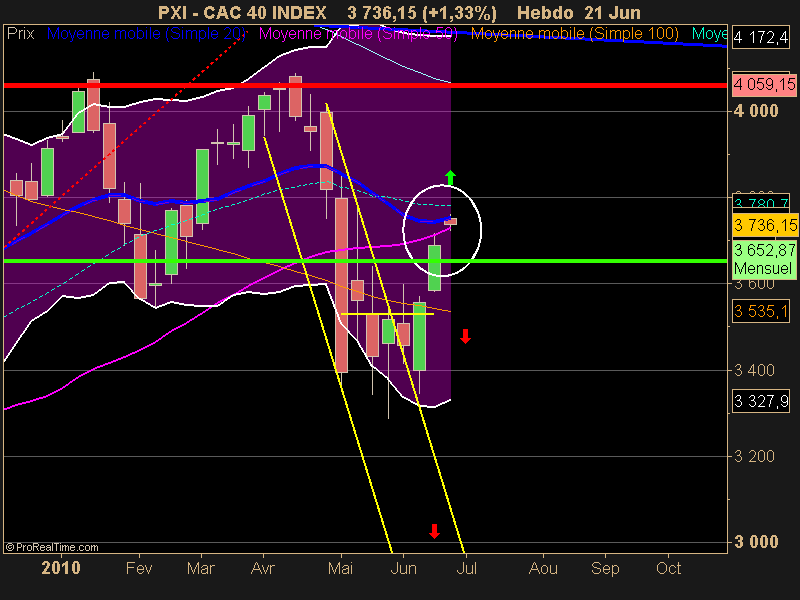Click the 3 327,9 price tag

(x=761, y=401)
